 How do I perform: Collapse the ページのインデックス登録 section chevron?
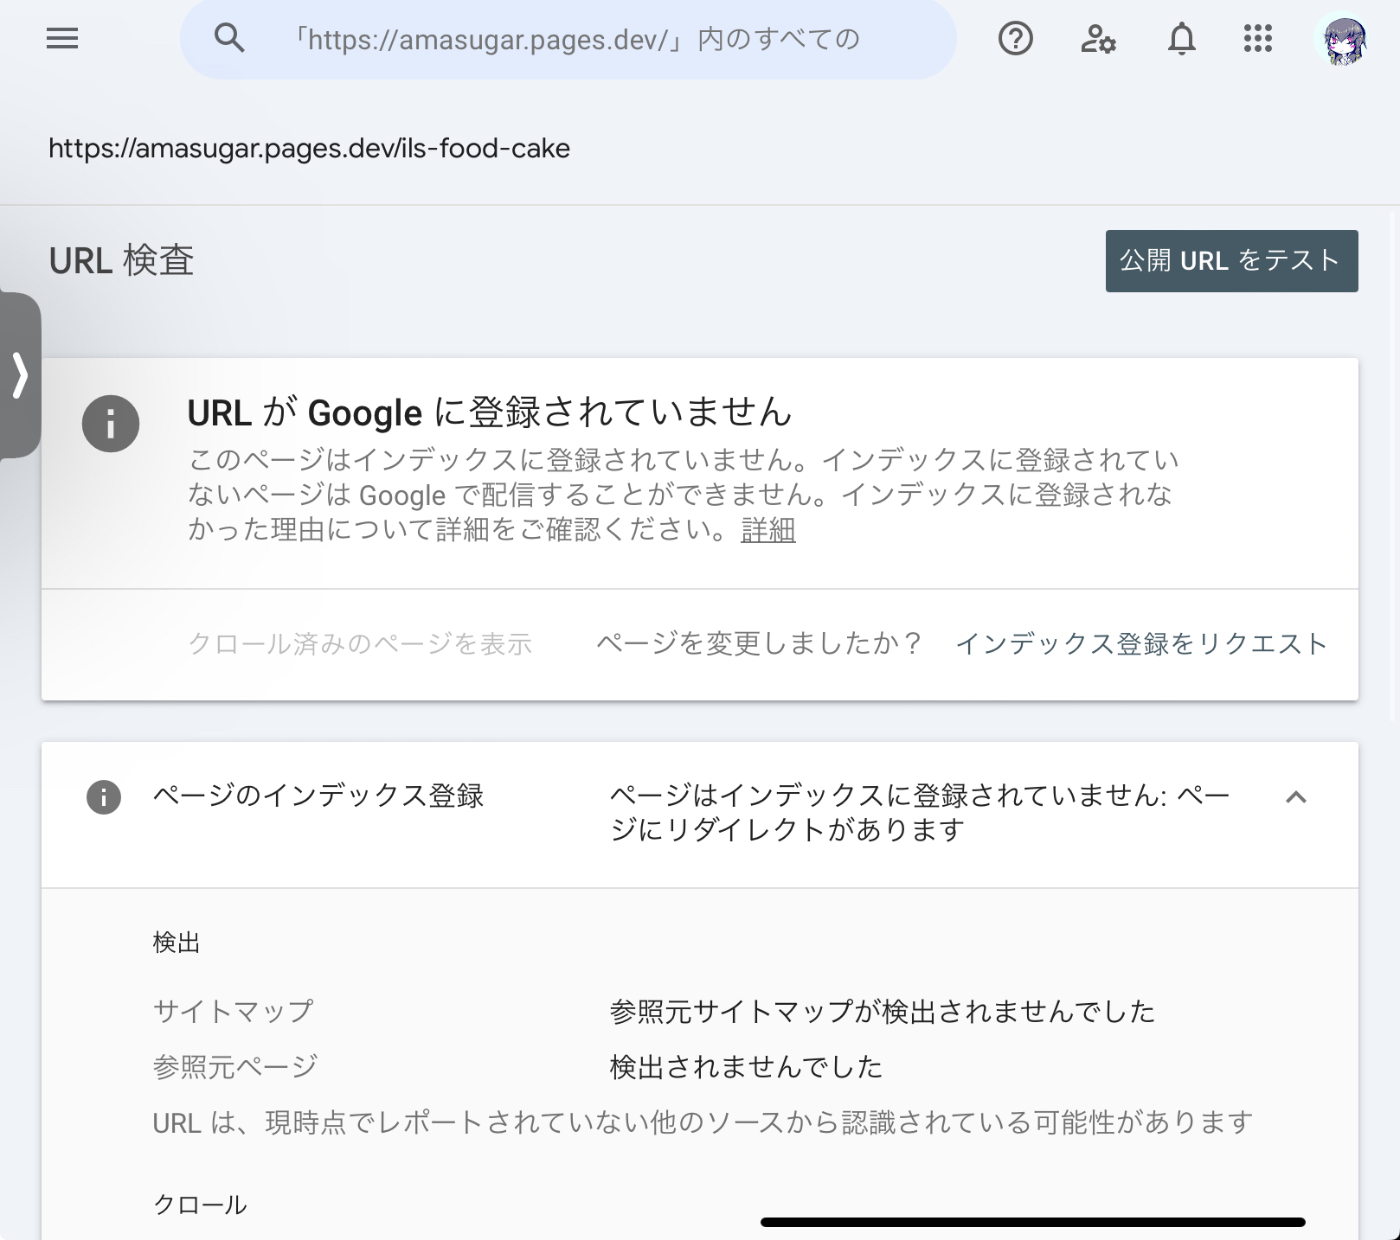click(x=1296, y=797)
